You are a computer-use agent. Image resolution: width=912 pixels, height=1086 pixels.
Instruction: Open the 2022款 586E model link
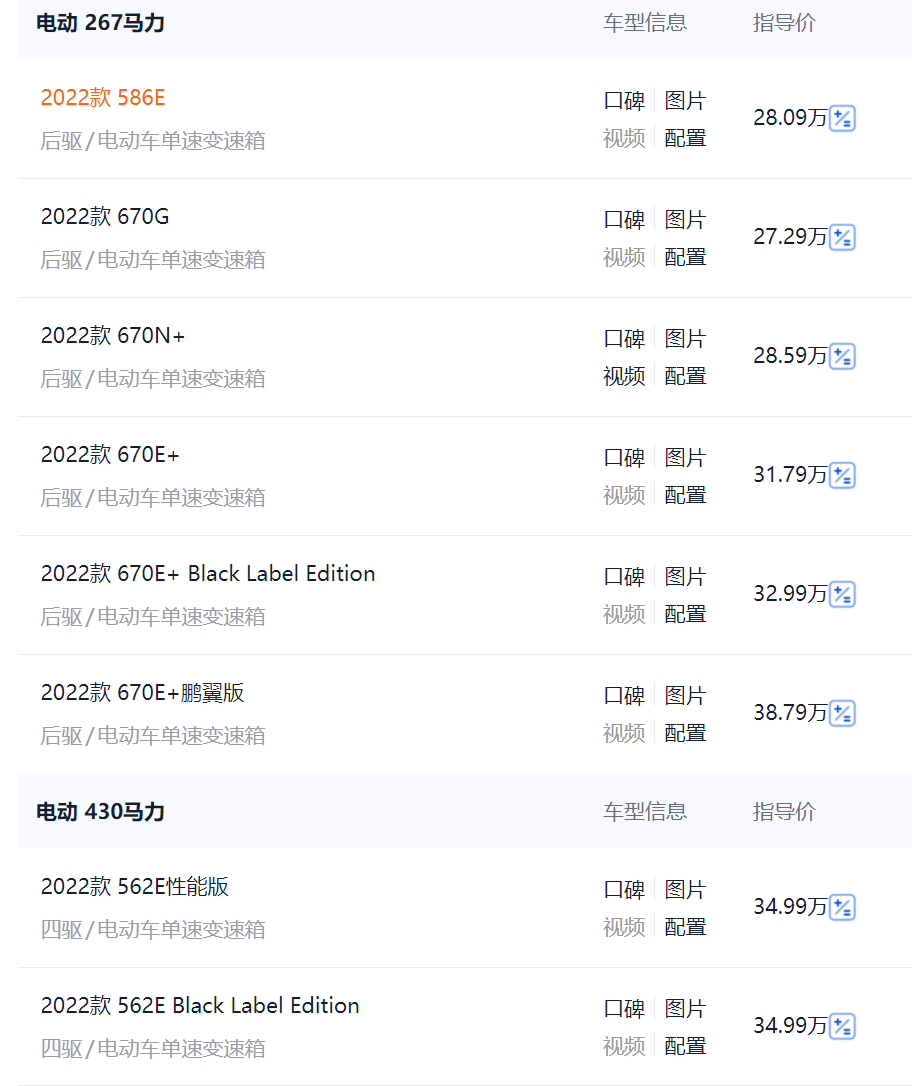pos(103,98)
